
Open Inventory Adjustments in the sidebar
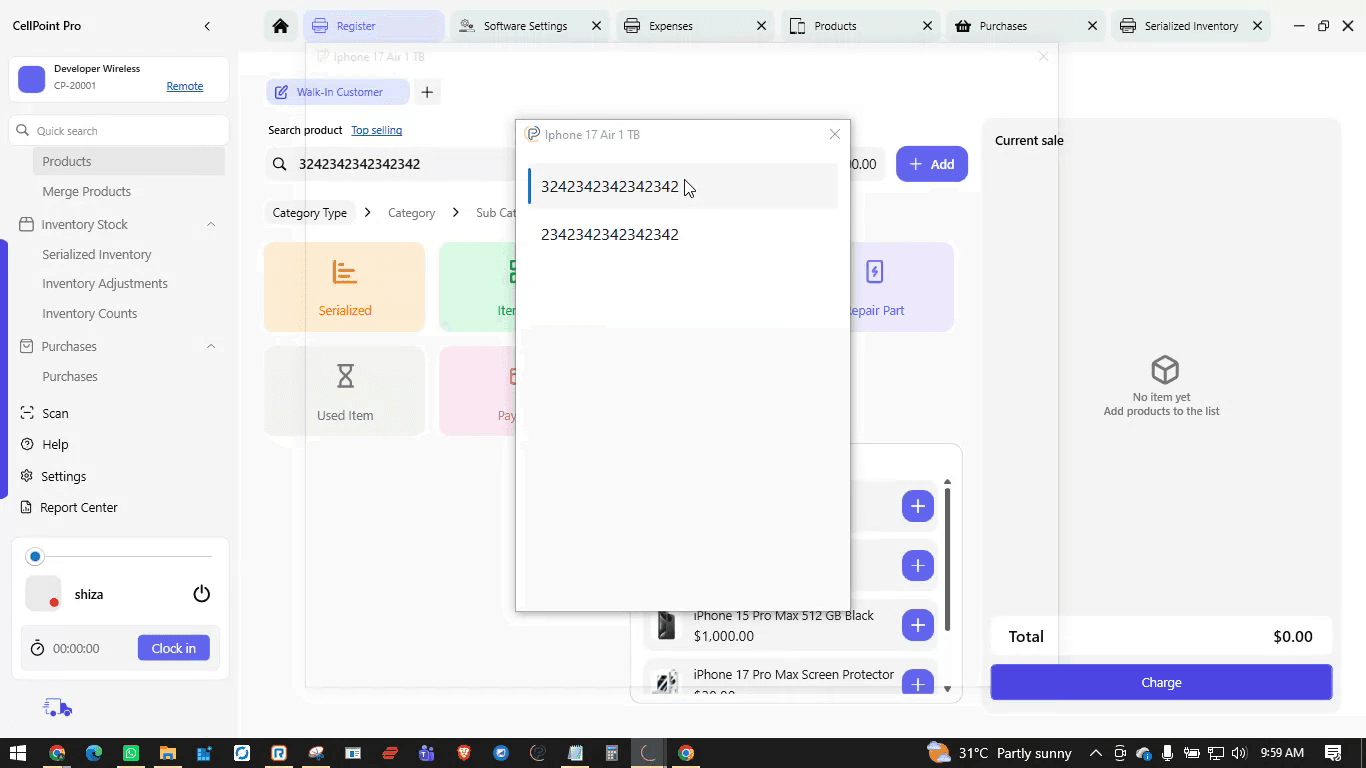click(x=105, y=283)
